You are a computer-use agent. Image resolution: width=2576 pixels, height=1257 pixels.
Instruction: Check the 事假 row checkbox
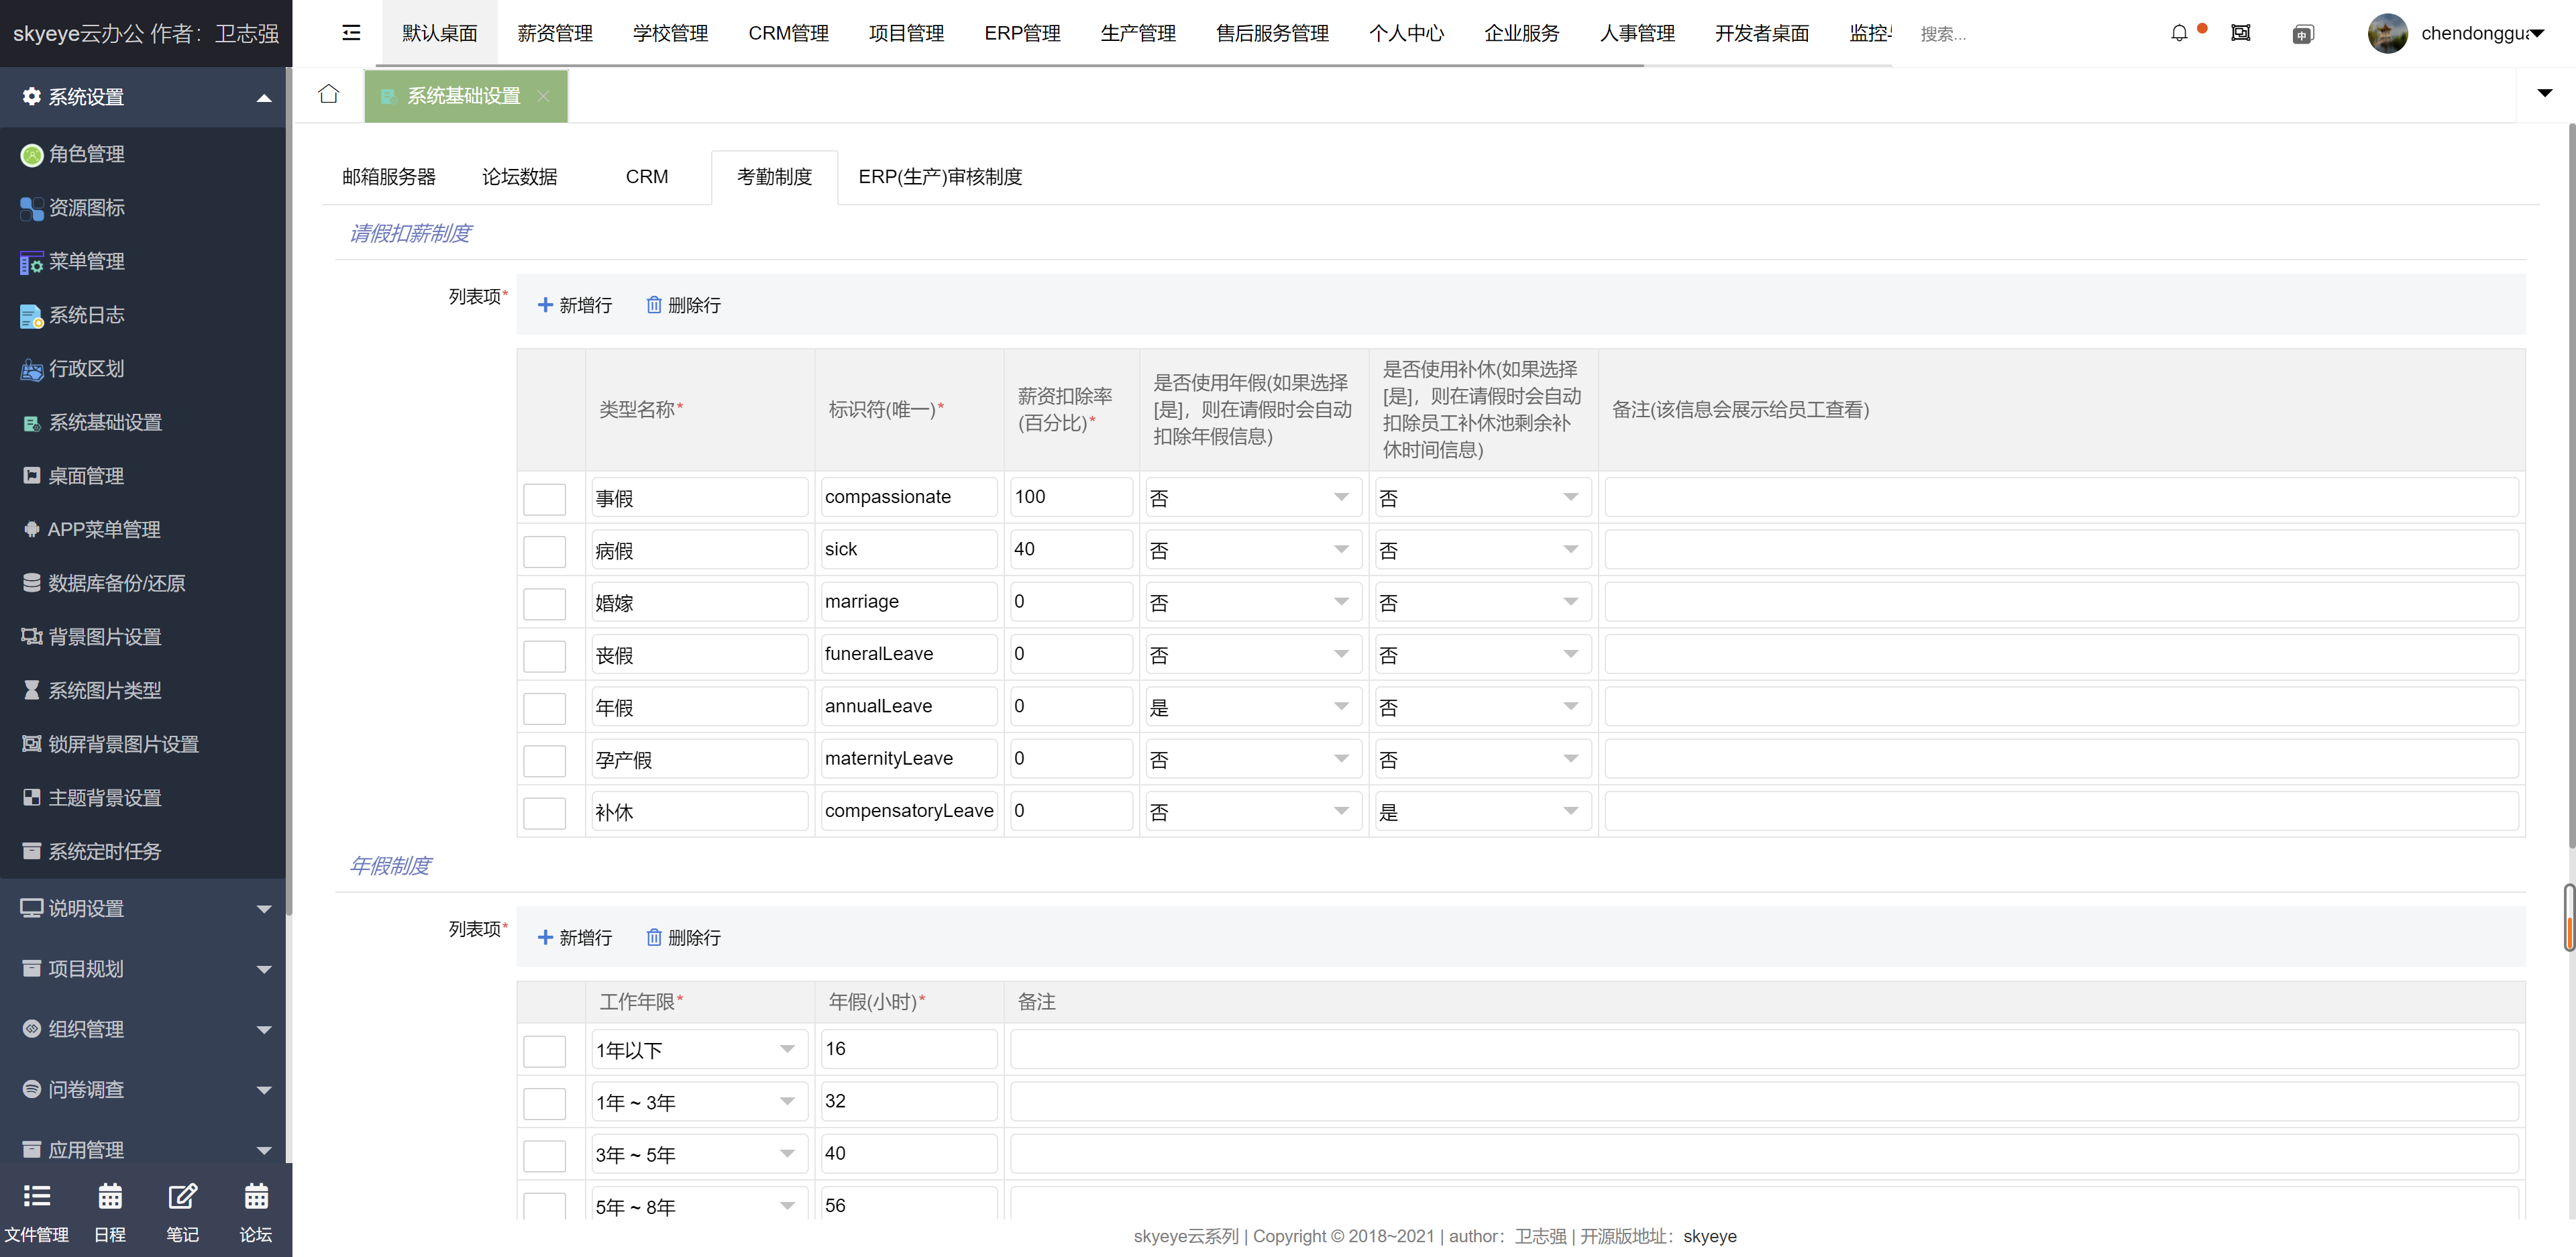[547, 496]
